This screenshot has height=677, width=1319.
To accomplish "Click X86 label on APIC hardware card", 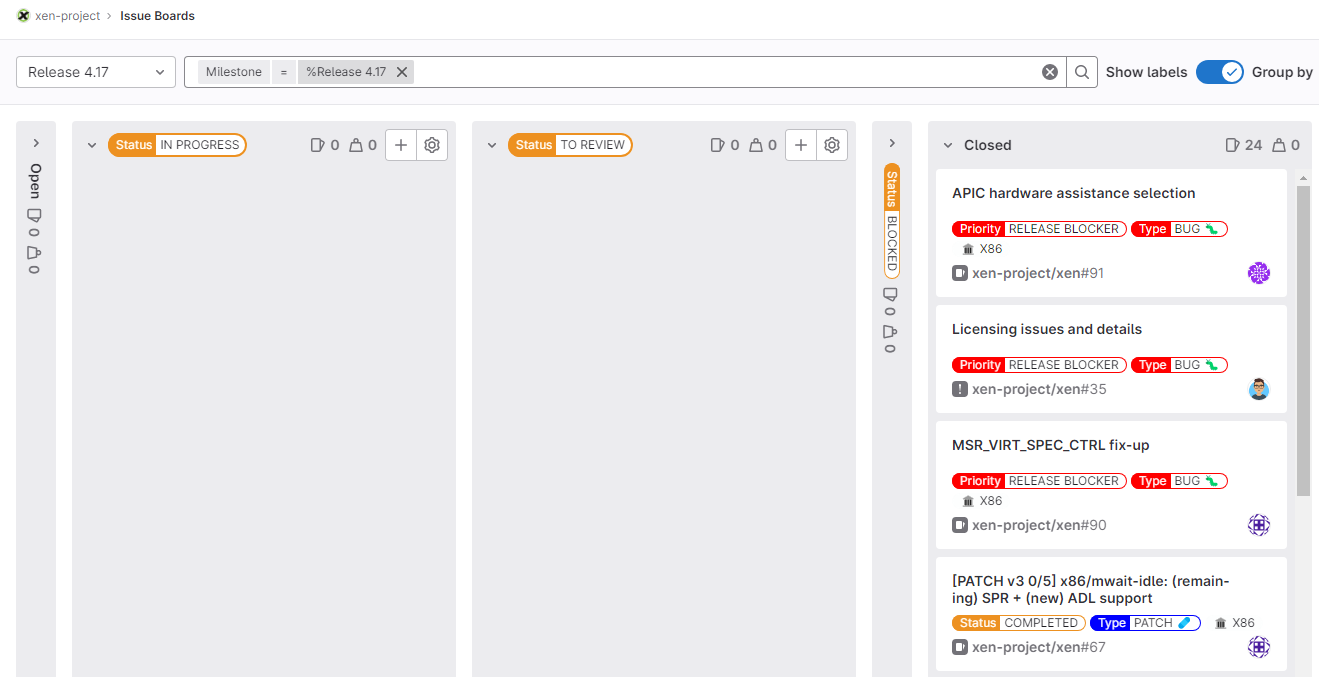I will point(982,249).
